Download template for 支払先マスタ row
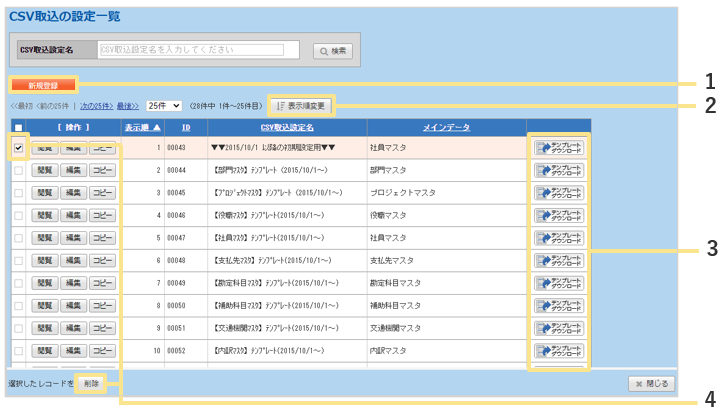728x411 pixels. click(559, 261)
